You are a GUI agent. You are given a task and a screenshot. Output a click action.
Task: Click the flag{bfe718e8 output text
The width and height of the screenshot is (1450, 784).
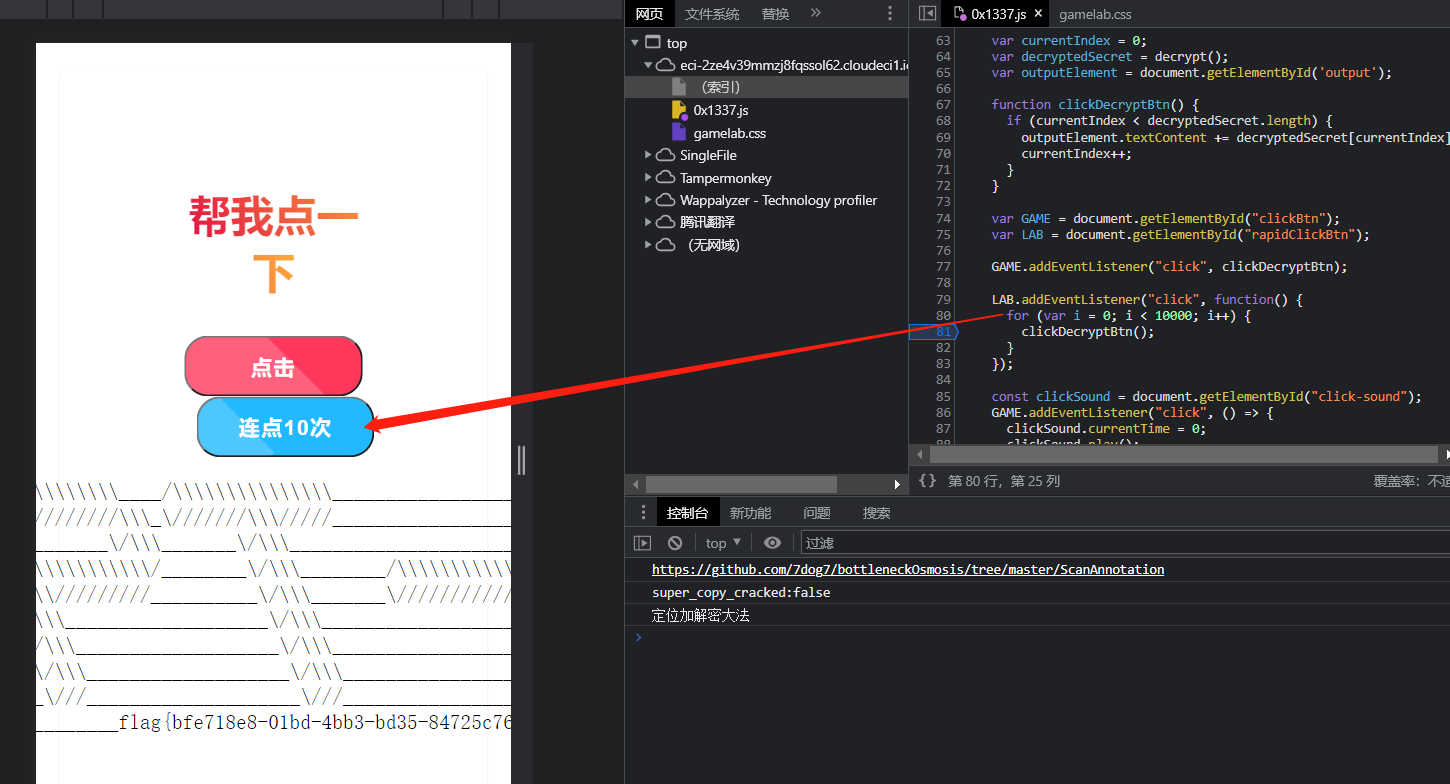click(x=315, y=722)
